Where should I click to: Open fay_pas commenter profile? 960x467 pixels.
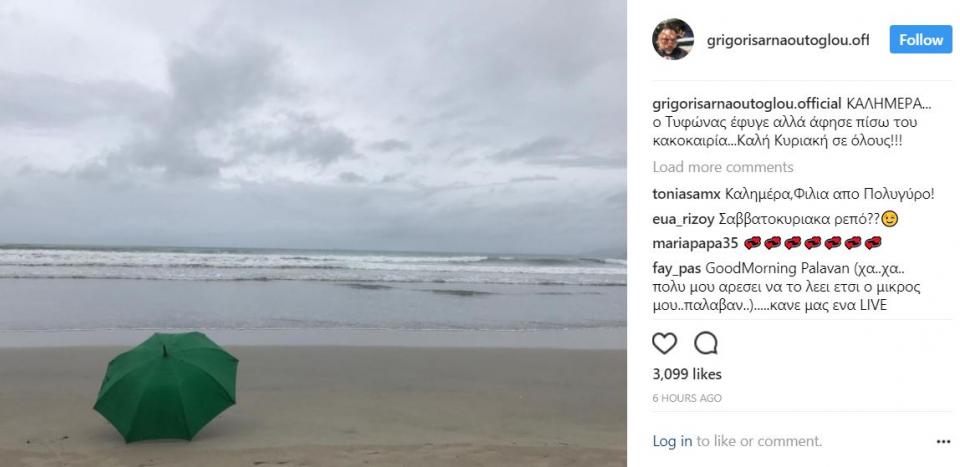tap(677, 268)
